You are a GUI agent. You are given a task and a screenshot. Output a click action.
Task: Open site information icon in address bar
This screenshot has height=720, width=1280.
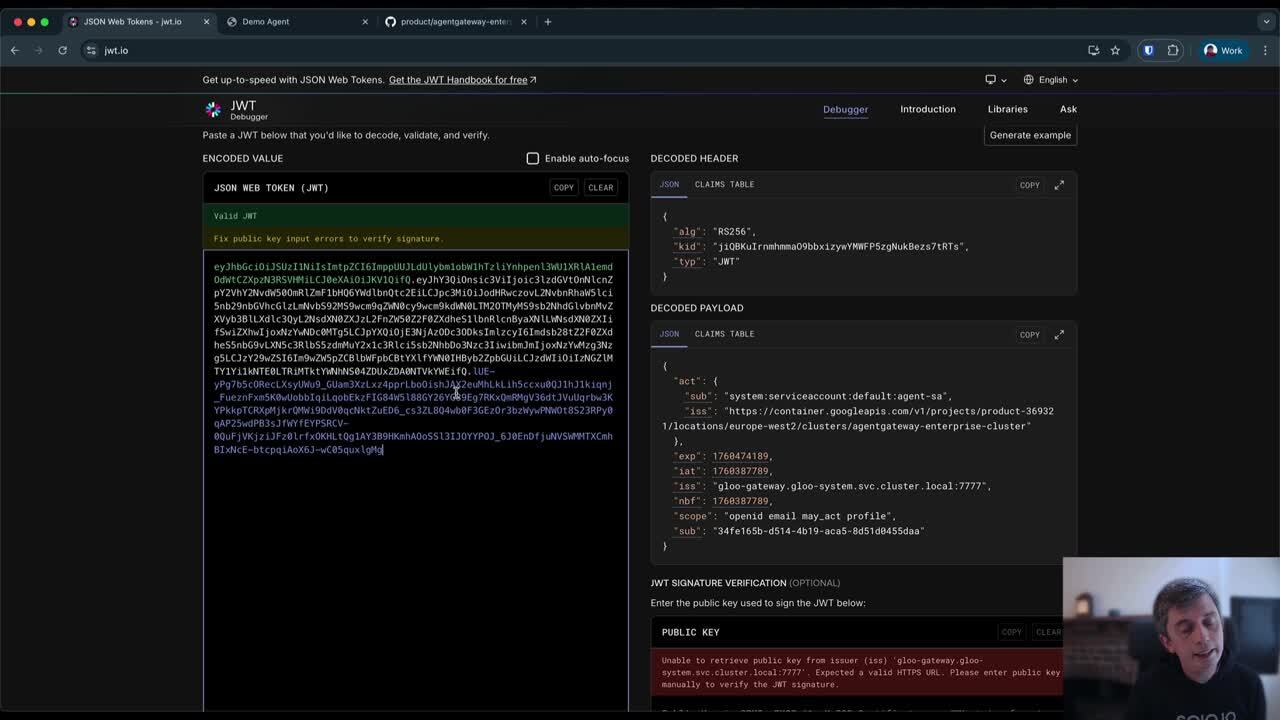tap(91, 50)
